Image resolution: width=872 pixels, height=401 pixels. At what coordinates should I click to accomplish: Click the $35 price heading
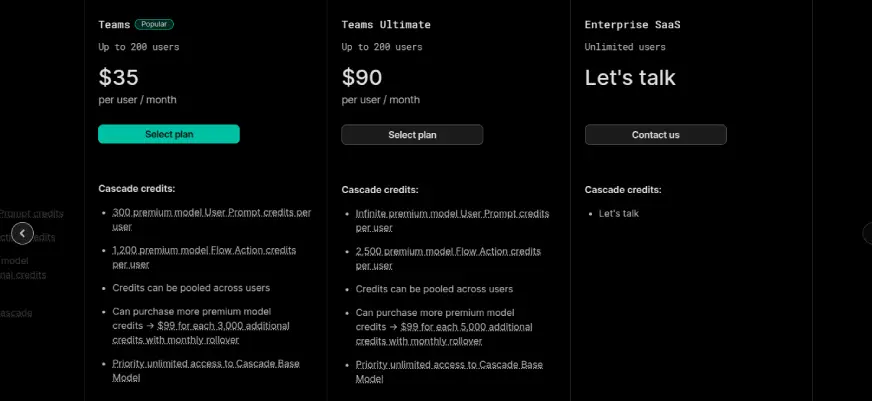119,77
